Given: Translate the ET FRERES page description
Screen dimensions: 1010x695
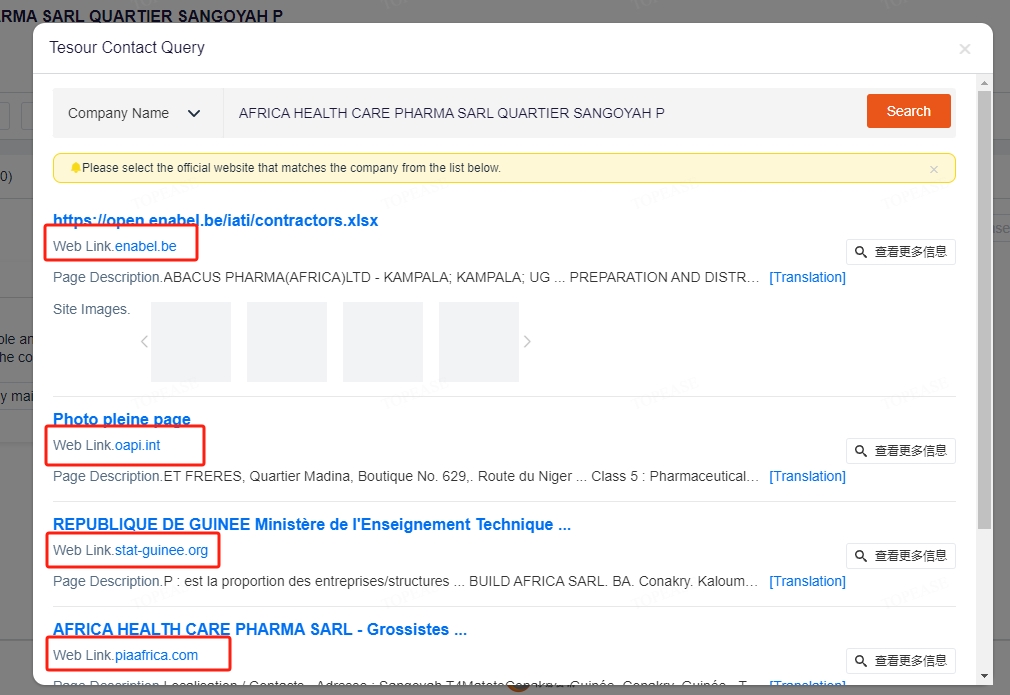Looking at the screenshot, I should 807,476.
